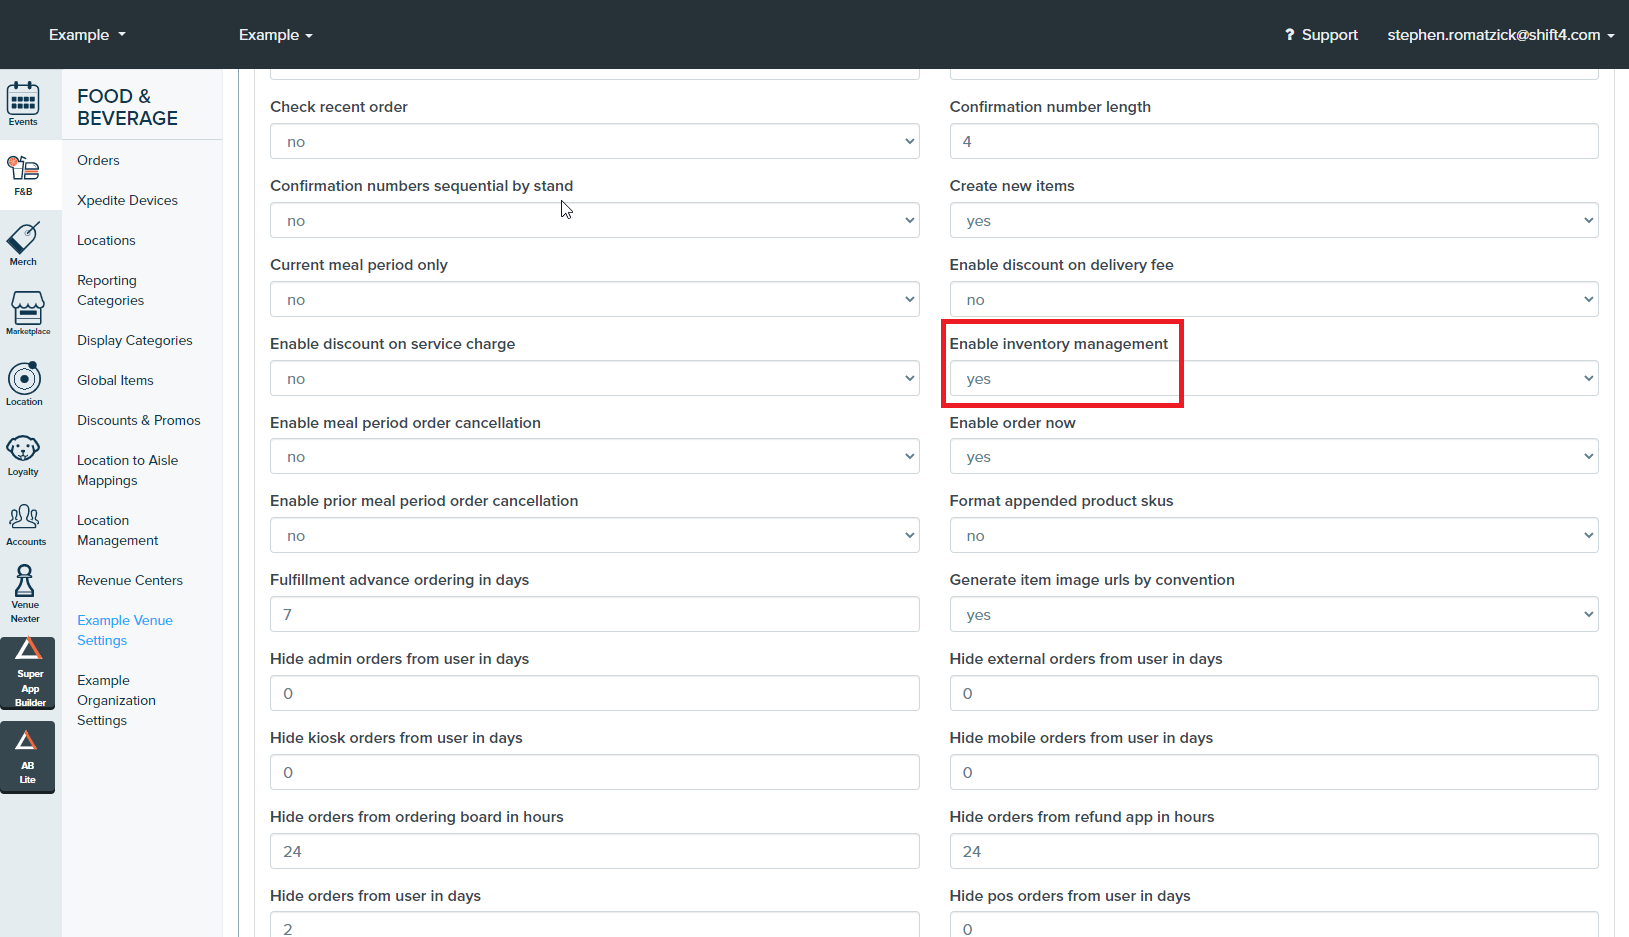Click Hide orders from refund app field
The image size is (1629, 937).
point(1274,851)
